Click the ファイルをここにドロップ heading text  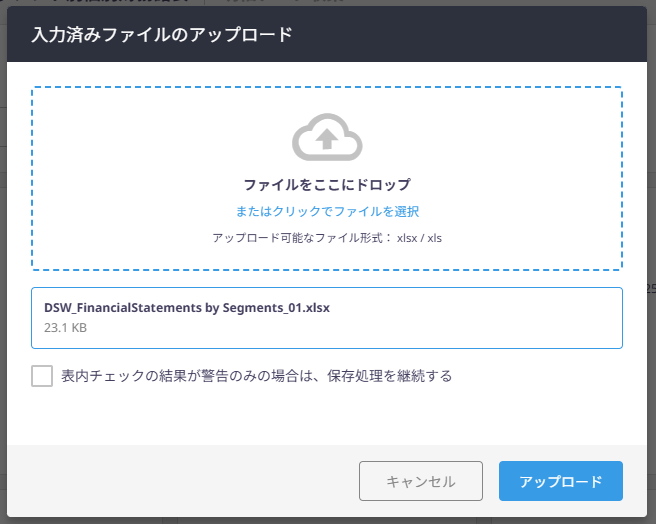(327, 185)
